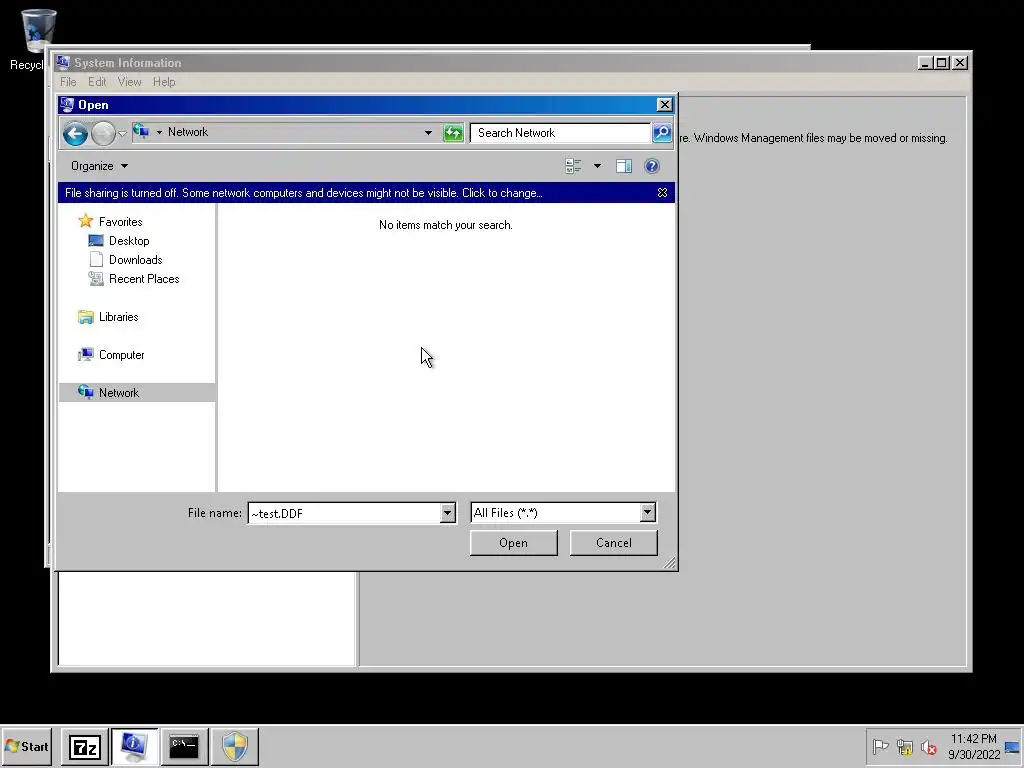Open View menu in System Information

click(x=129, y=82)
